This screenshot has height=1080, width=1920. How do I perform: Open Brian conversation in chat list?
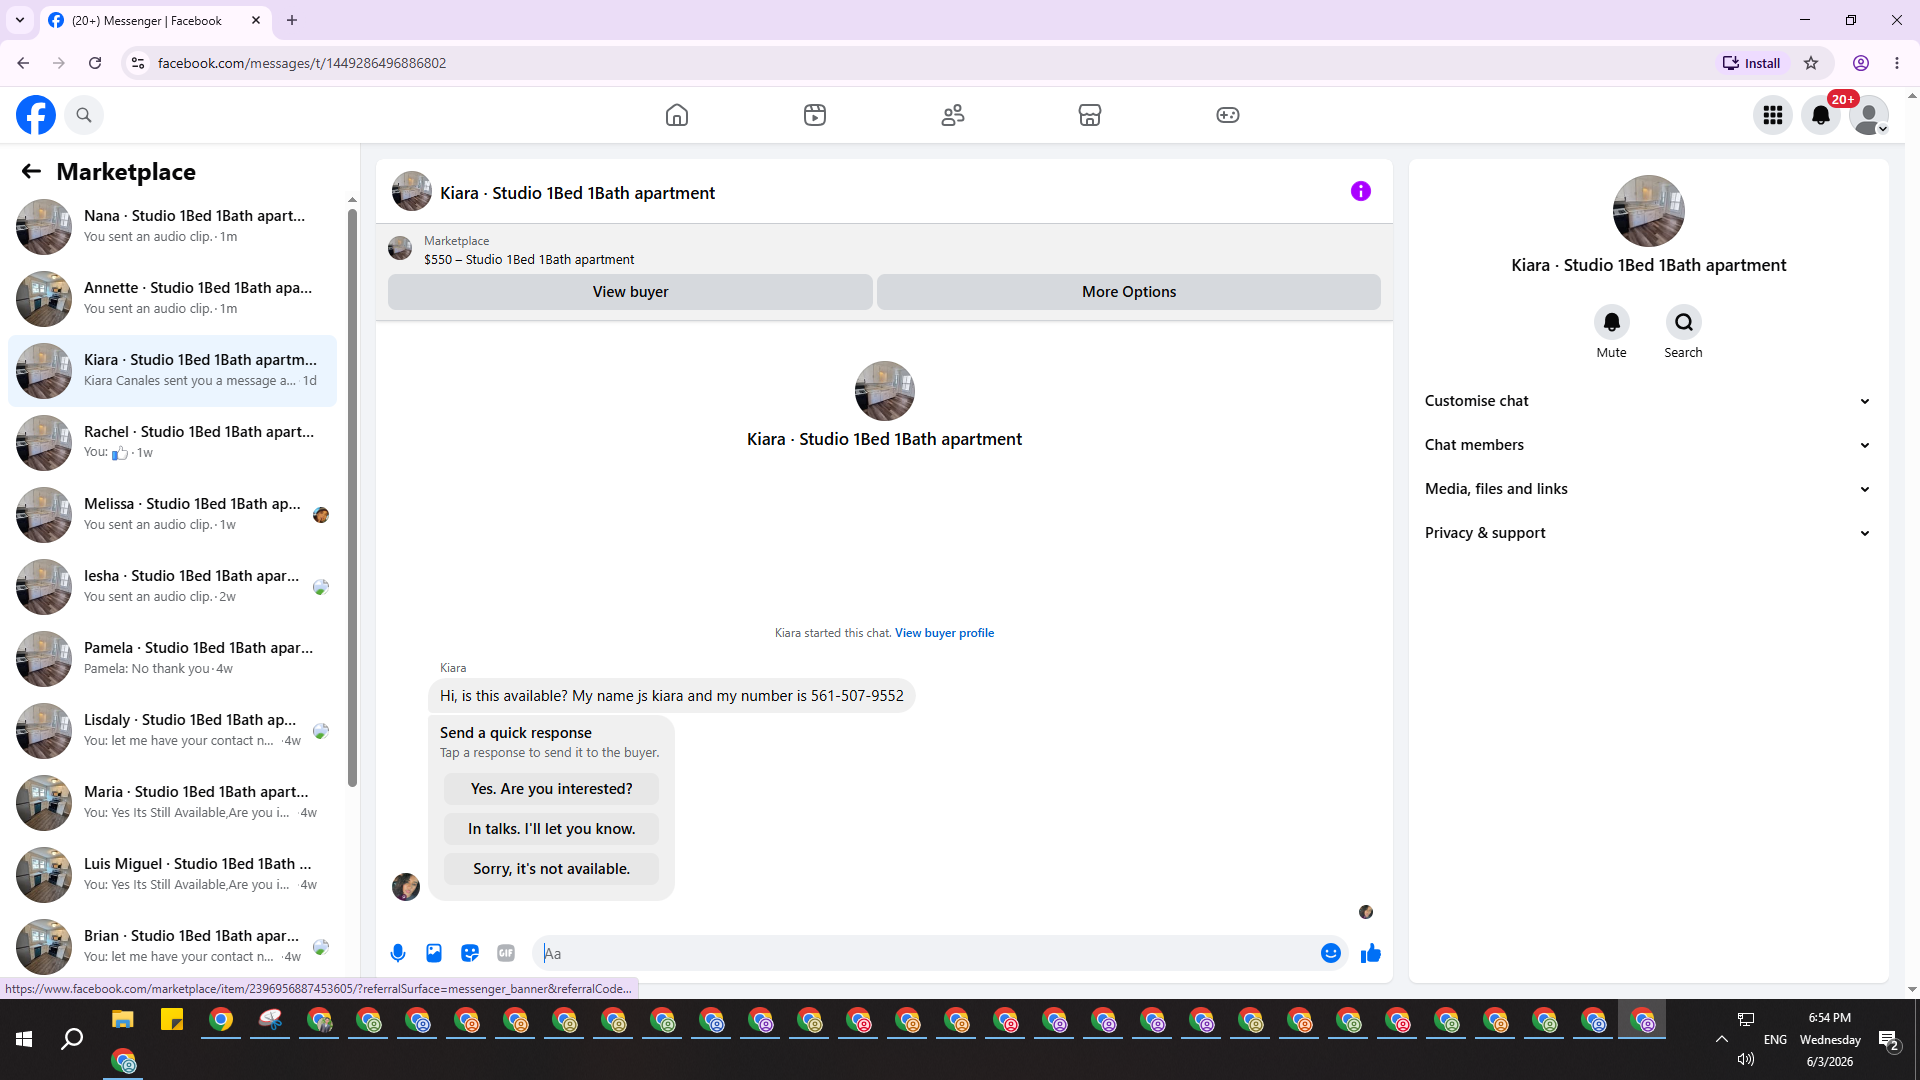(x=172, y=947)
